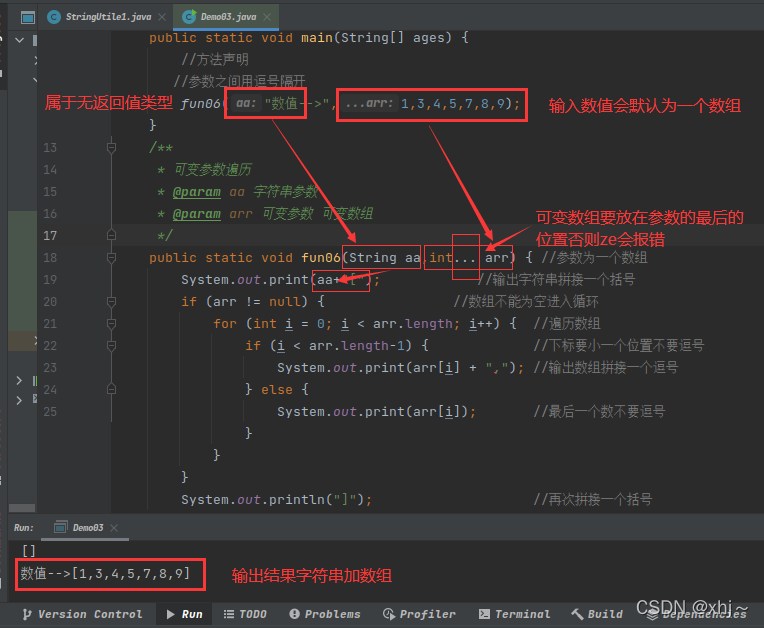Close the Demo03 run tab
The image size is (764, 628).
pyautogui.click(x=114, y=528)
